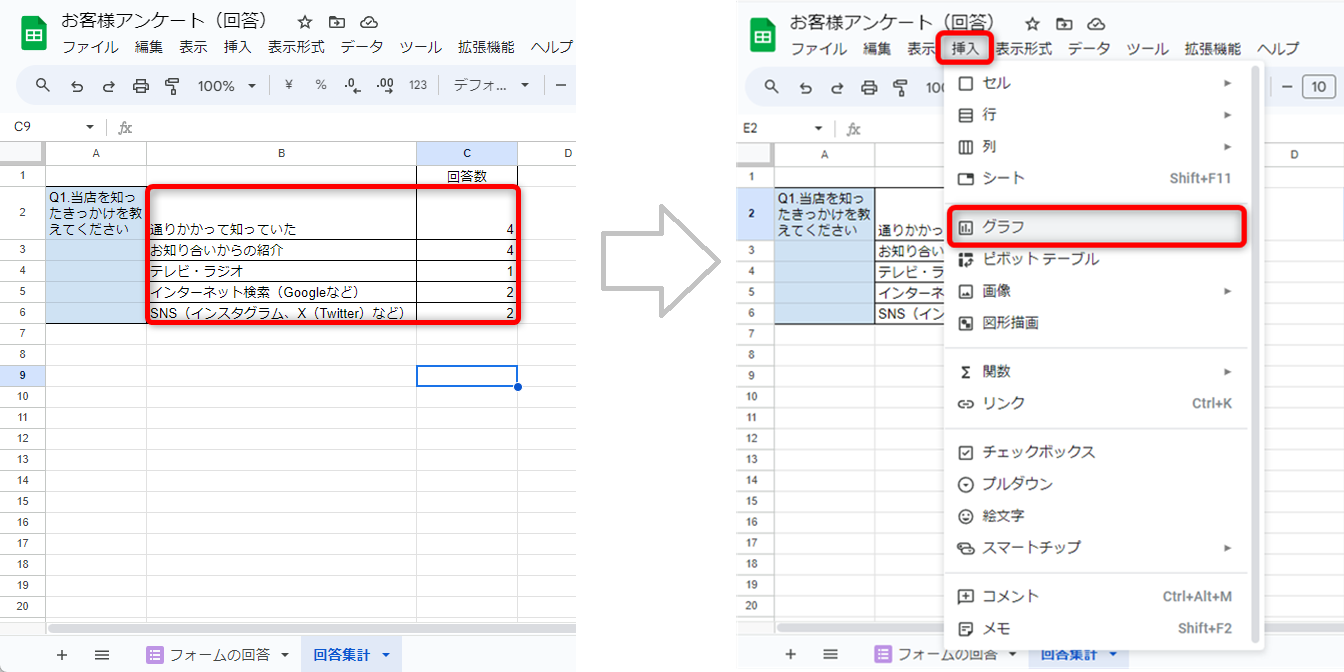Open the 挿入 menu
The image size is (1344, 672).
[964, 48]
